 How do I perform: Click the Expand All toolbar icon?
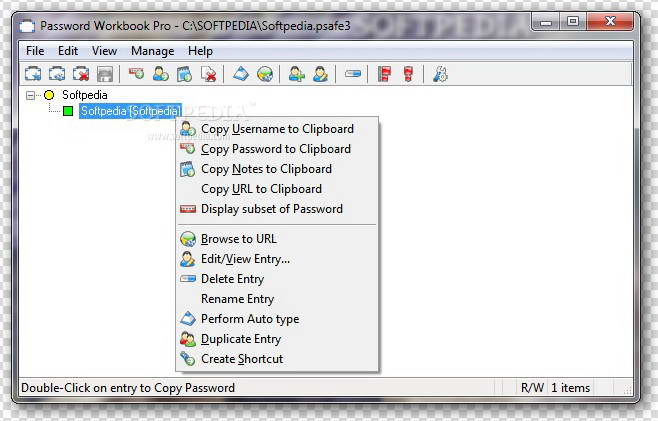tap(384, 74)
